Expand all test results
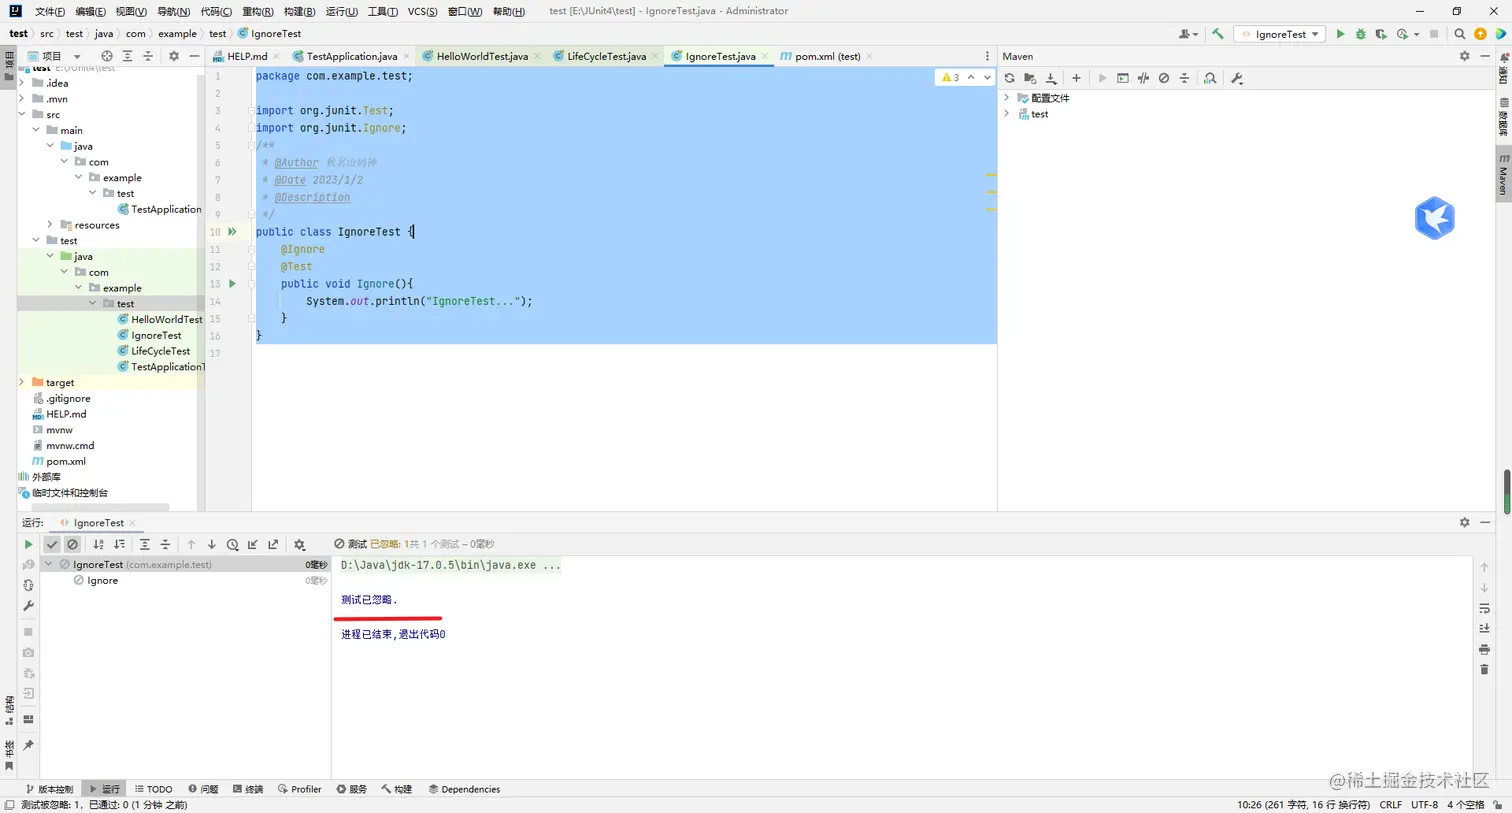The width and height of the screenshot is (1512, 813). pyautogui.click(x=144, y=544)
